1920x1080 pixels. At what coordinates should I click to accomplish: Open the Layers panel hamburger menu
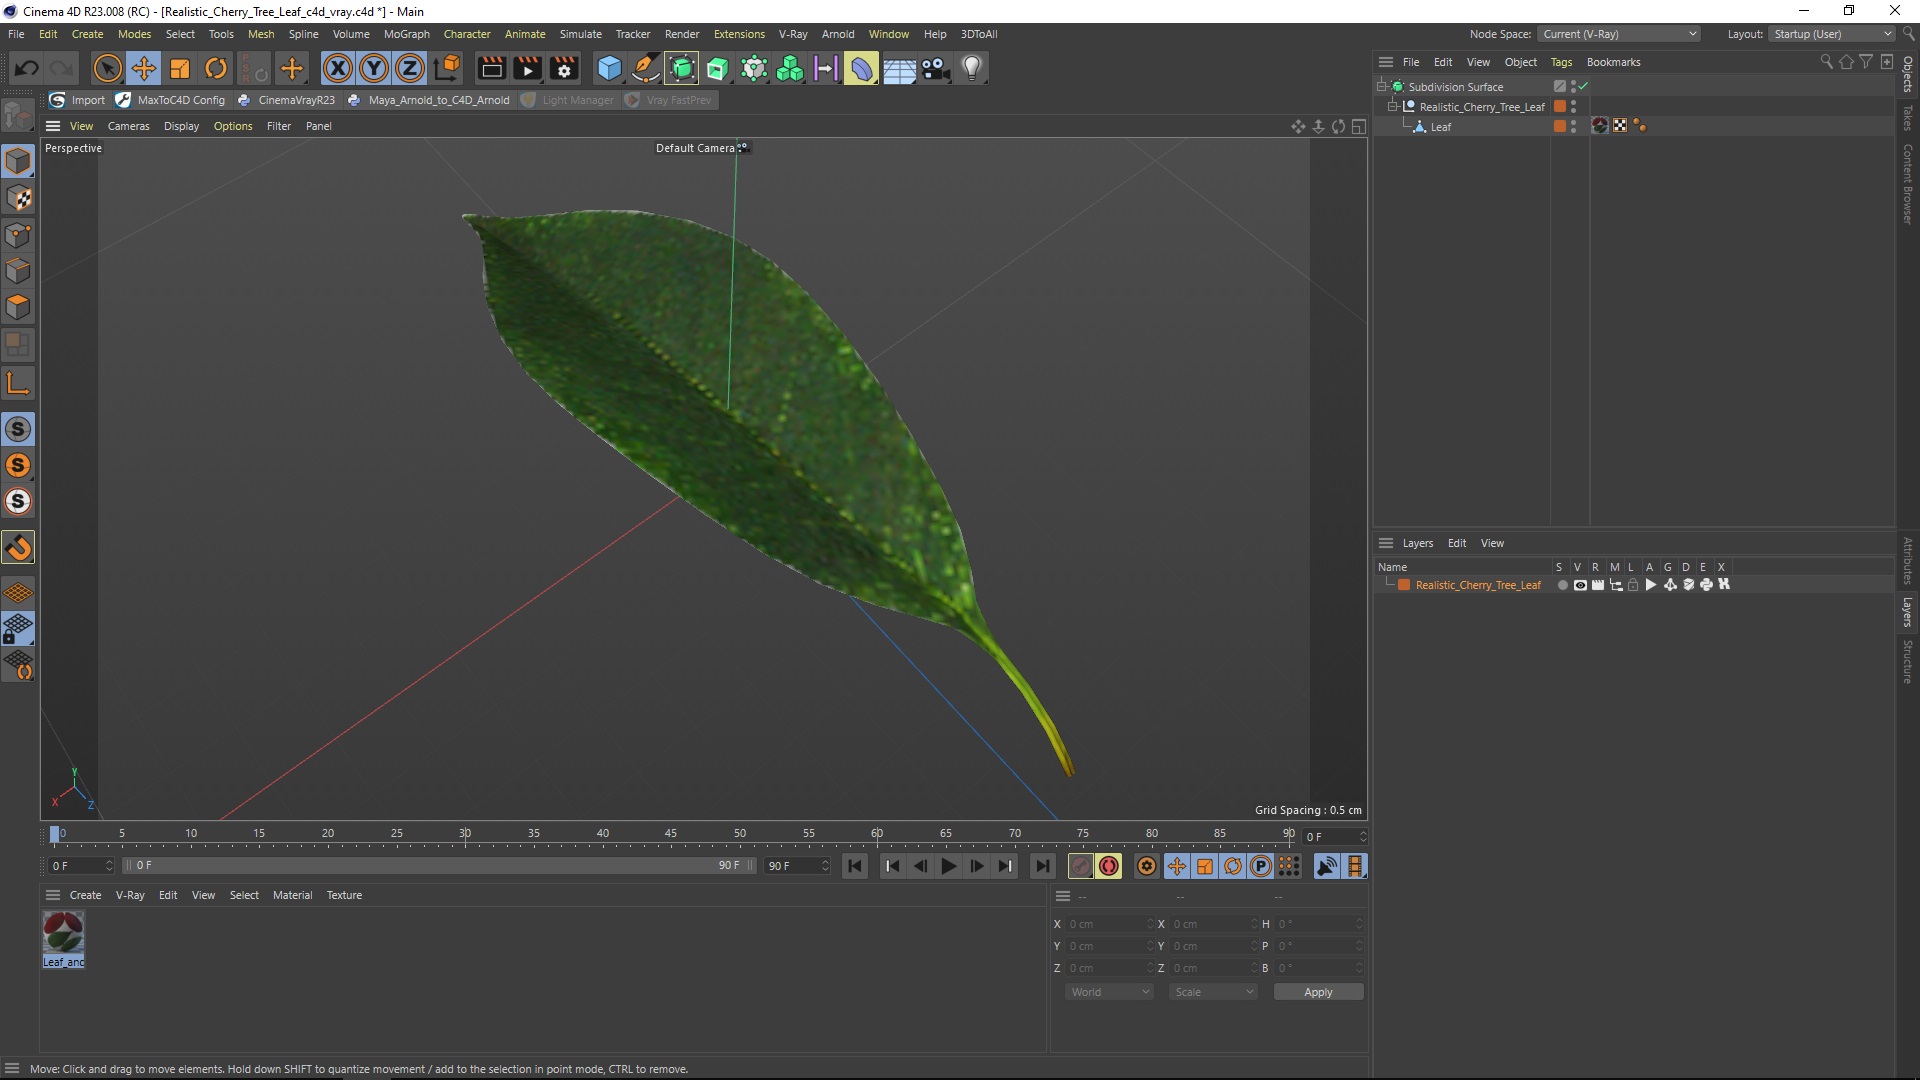coord(1386,543)
